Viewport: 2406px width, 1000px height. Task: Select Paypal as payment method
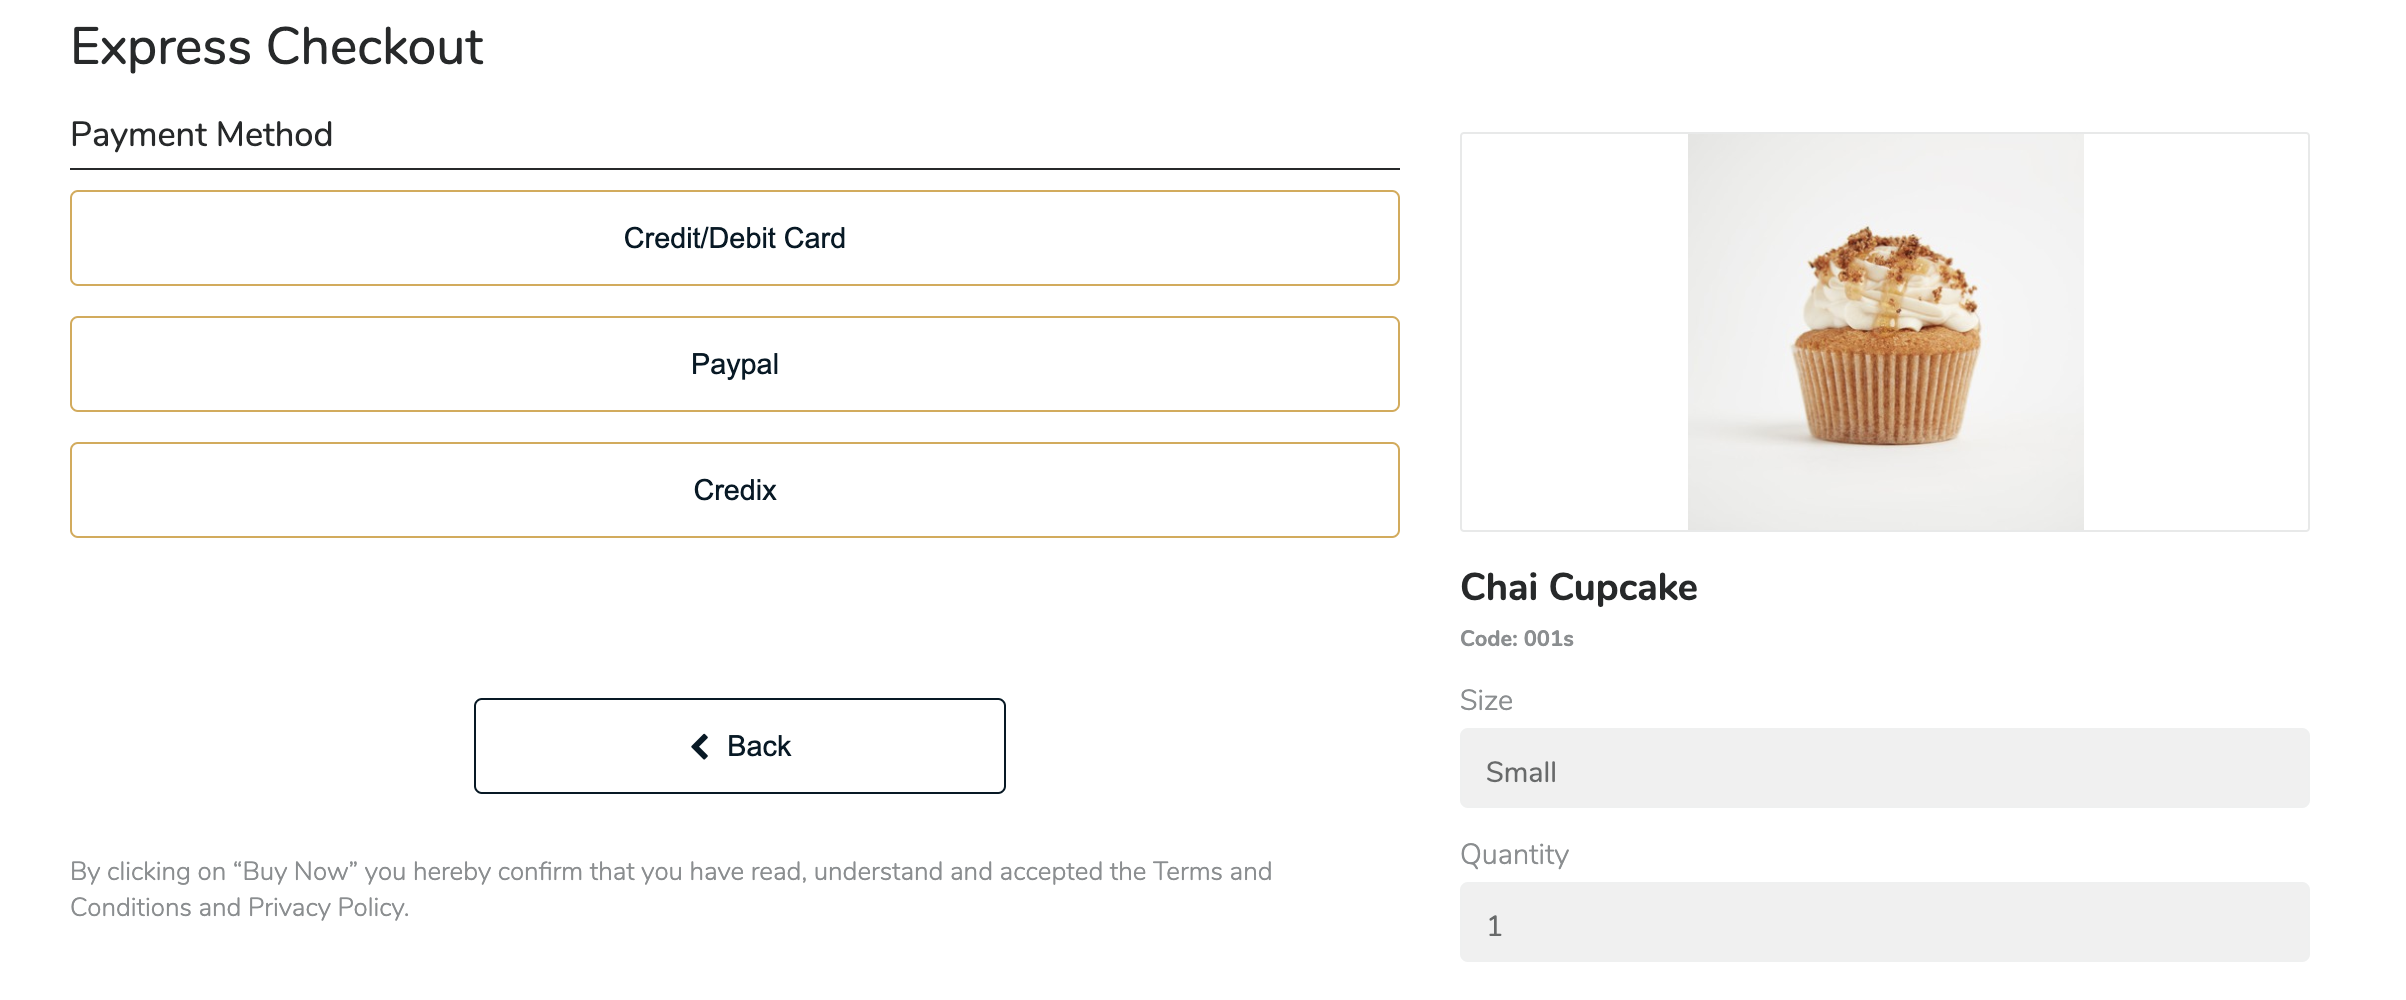(x=735, y=364)
